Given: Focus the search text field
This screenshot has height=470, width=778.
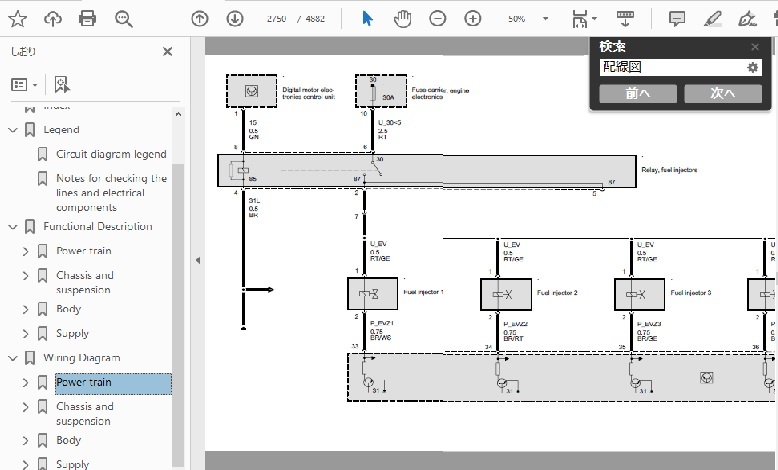Looking at the screenshot, I should click(x=672, y=67).
